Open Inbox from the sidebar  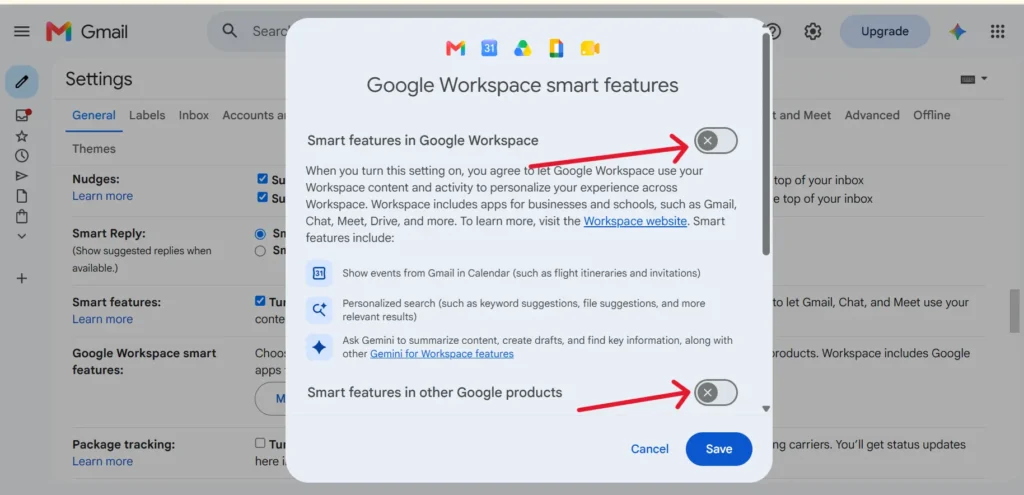pyautogui.click(x=22, y=116)
